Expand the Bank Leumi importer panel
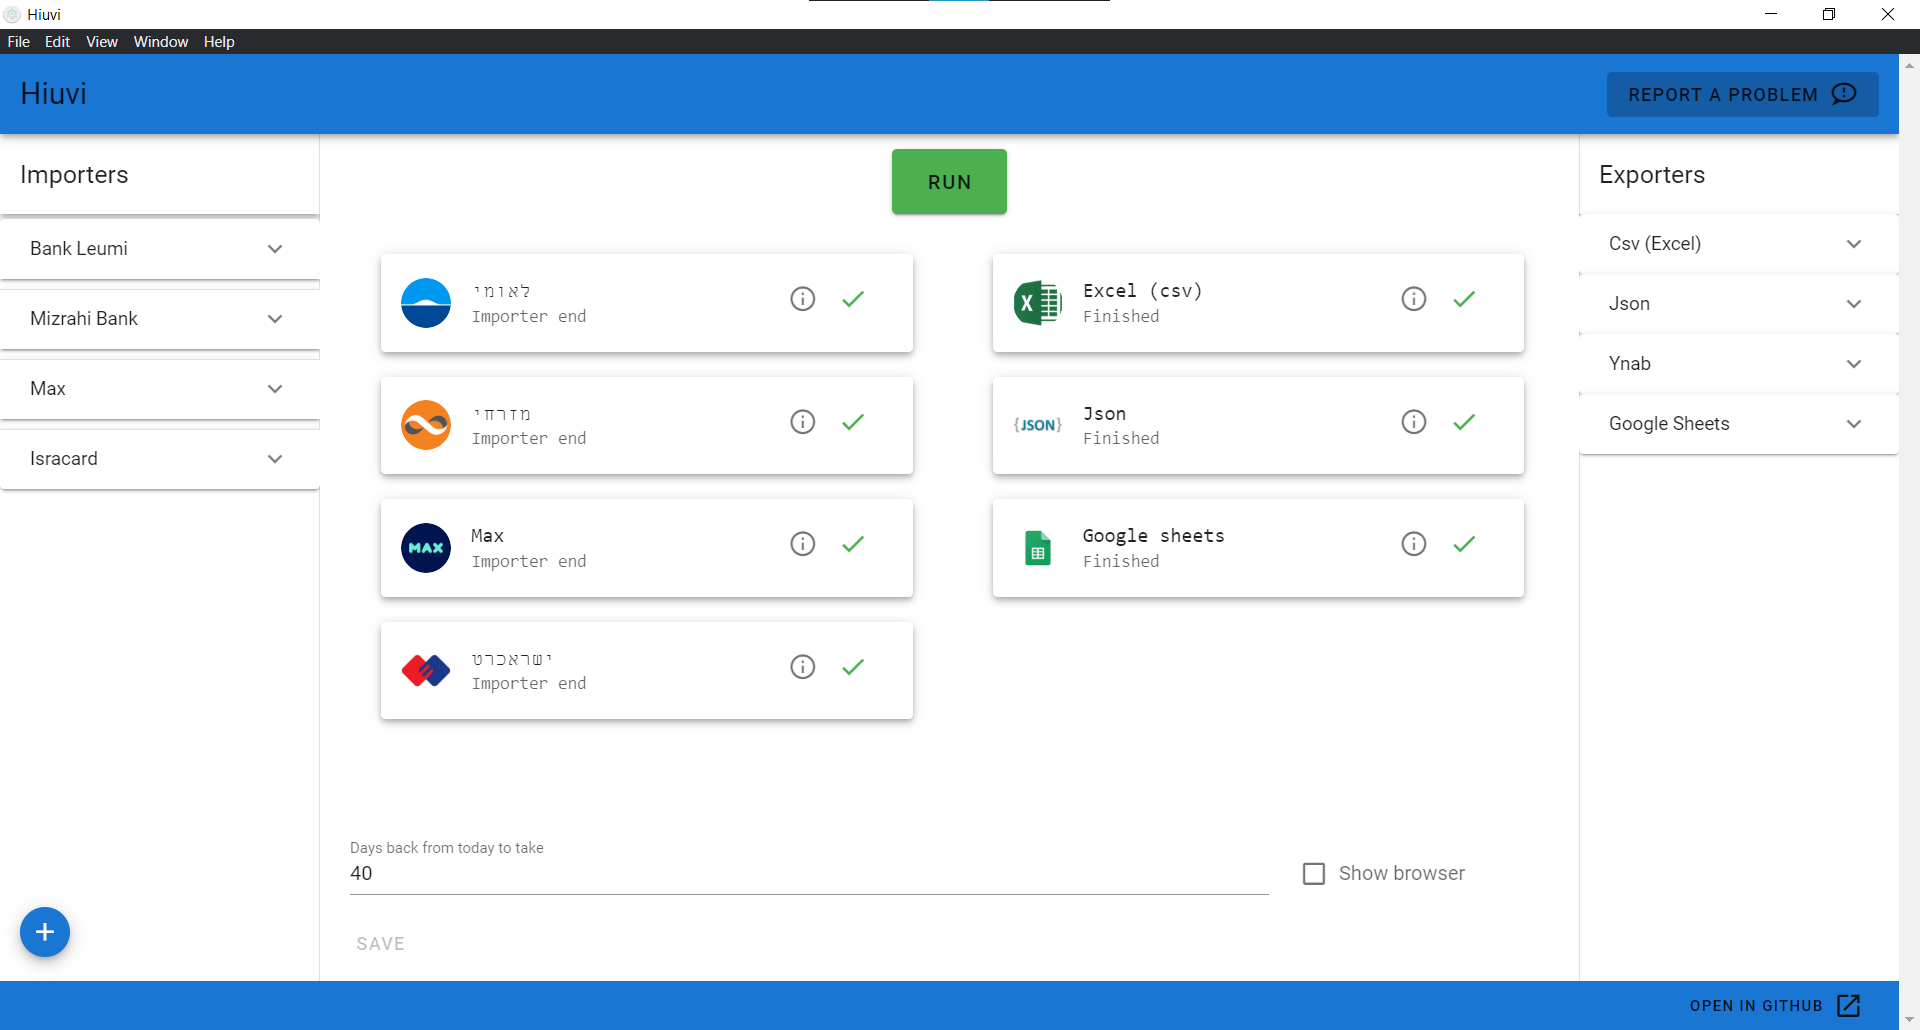This screenshot has height=1030, width=1920. [160, 249]
